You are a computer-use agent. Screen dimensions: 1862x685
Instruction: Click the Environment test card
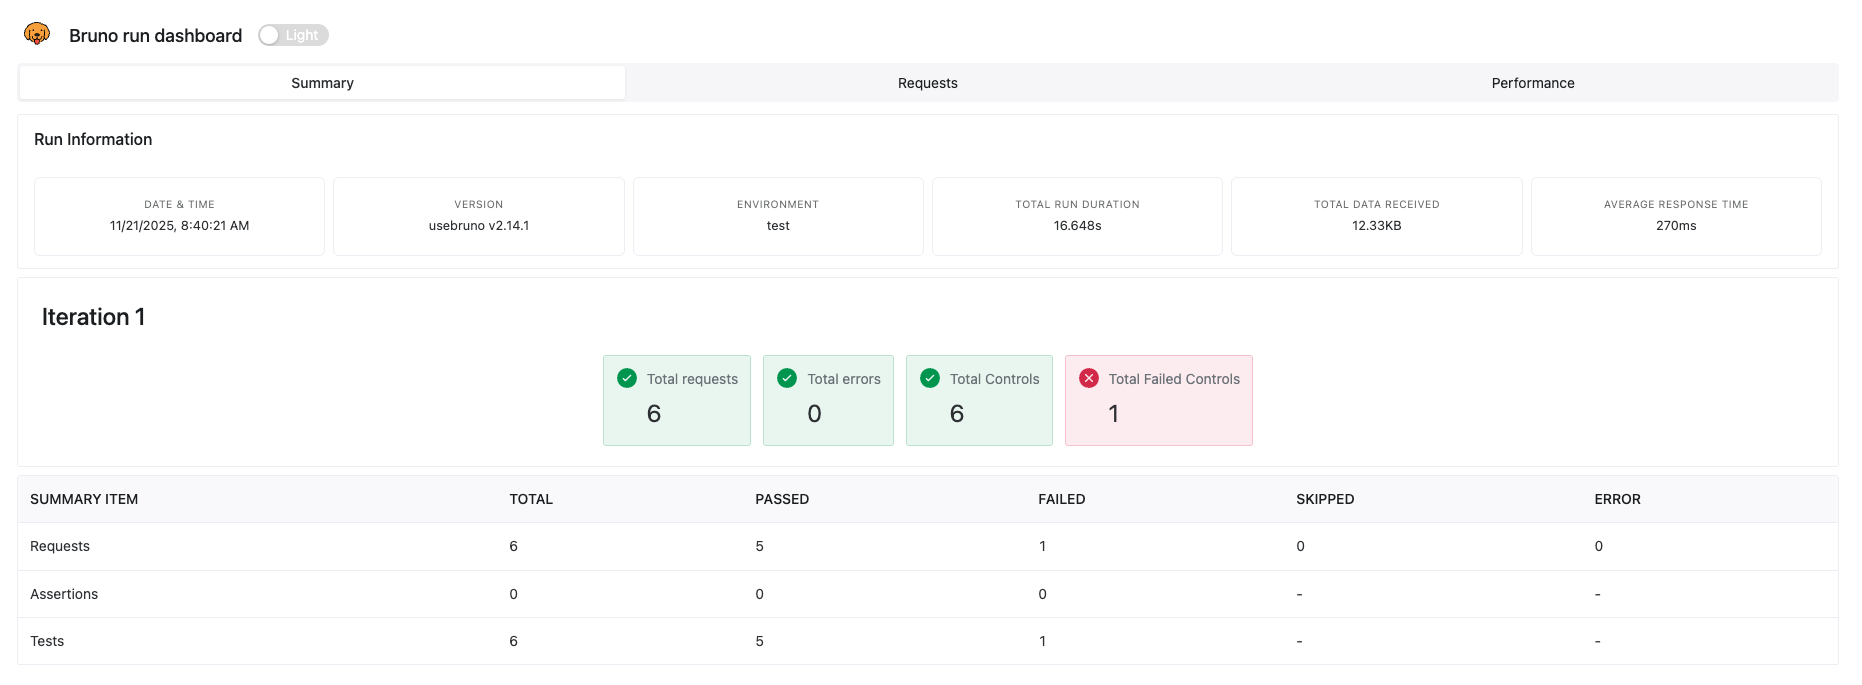(x=777, y=216)
